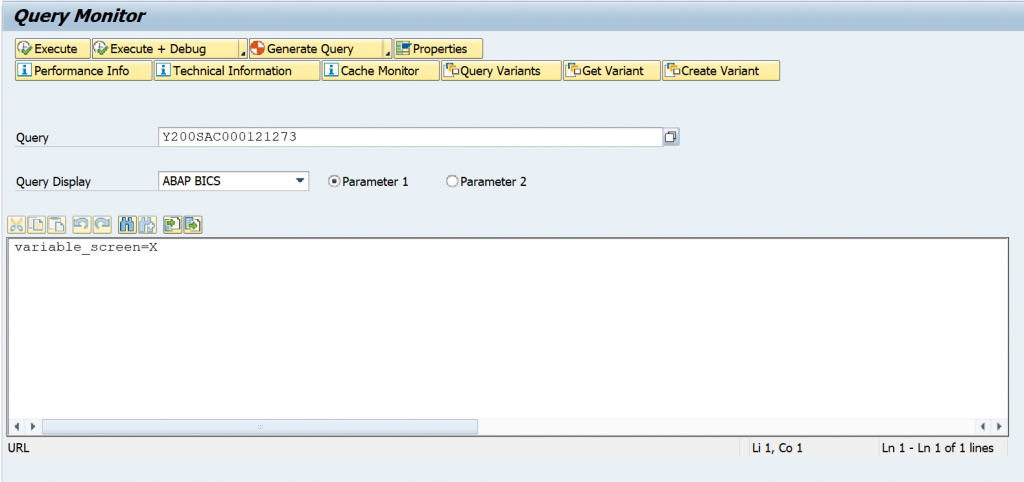Open Technical Information
Viewport: 1024px width, 482px height.
click(237, 71)
